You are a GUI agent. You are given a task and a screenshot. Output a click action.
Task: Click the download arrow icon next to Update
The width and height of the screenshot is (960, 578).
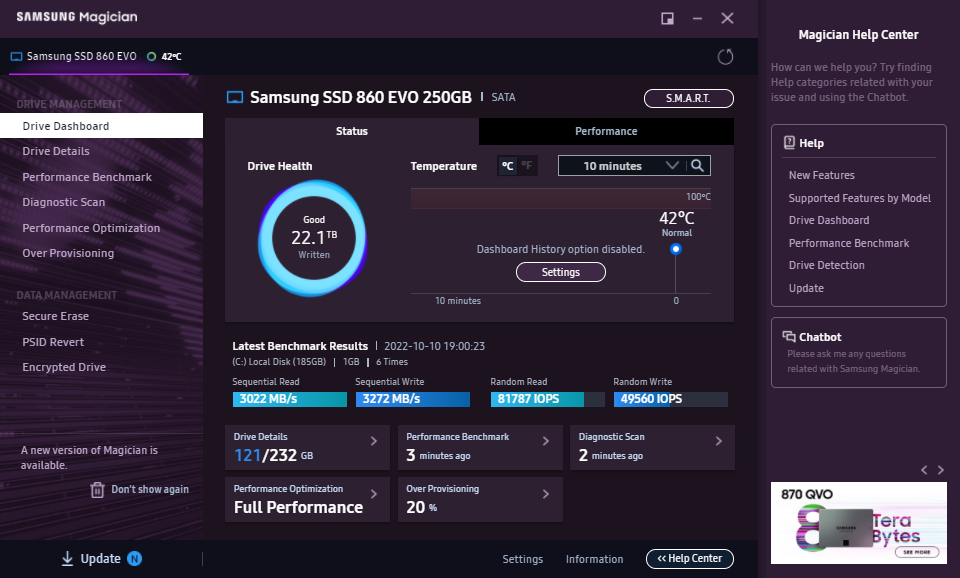[67, 558]
